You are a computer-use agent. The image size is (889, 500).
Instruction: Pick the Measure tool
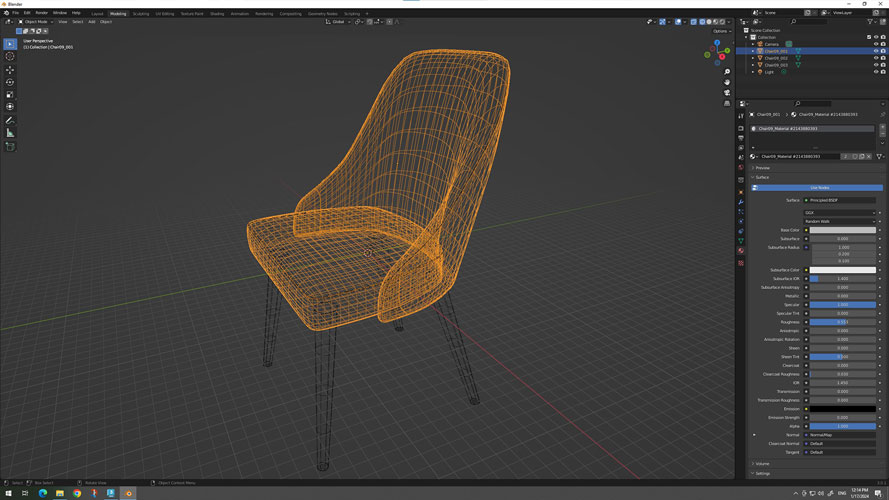point(10,133)
